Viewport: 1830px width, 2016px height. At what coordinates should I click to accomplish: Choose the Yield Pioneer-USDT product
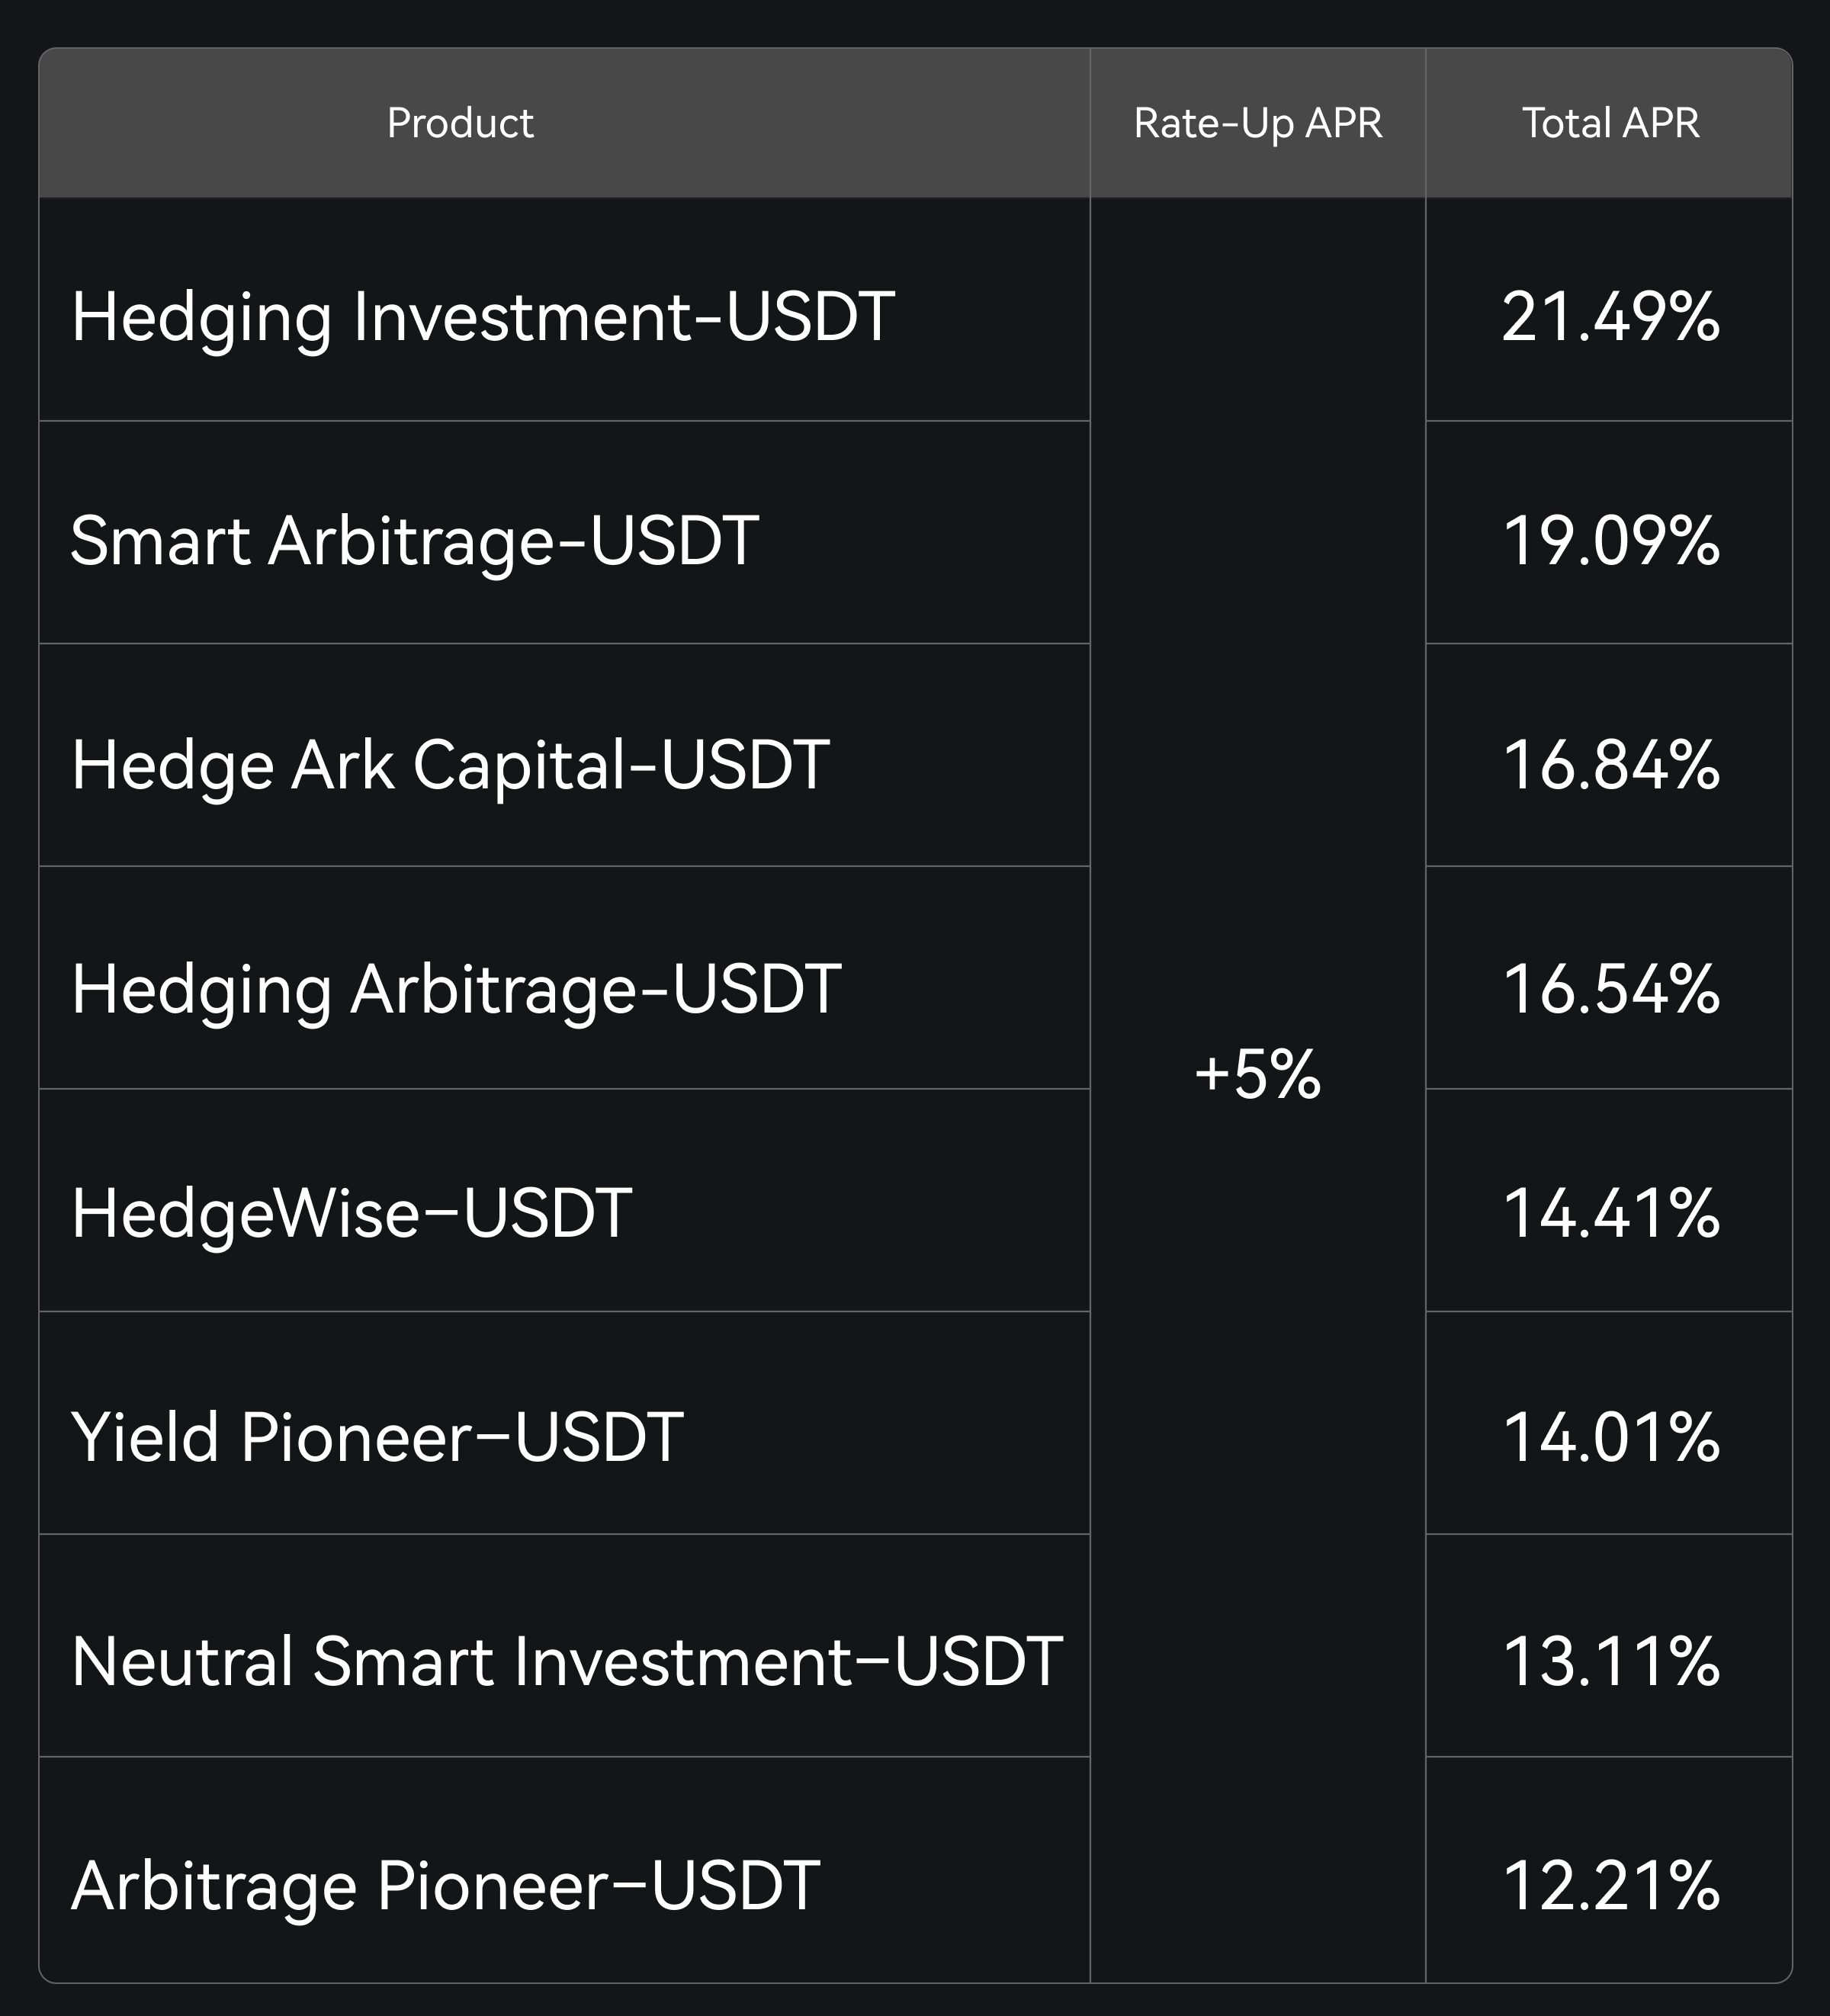[x=377, y=1437]
